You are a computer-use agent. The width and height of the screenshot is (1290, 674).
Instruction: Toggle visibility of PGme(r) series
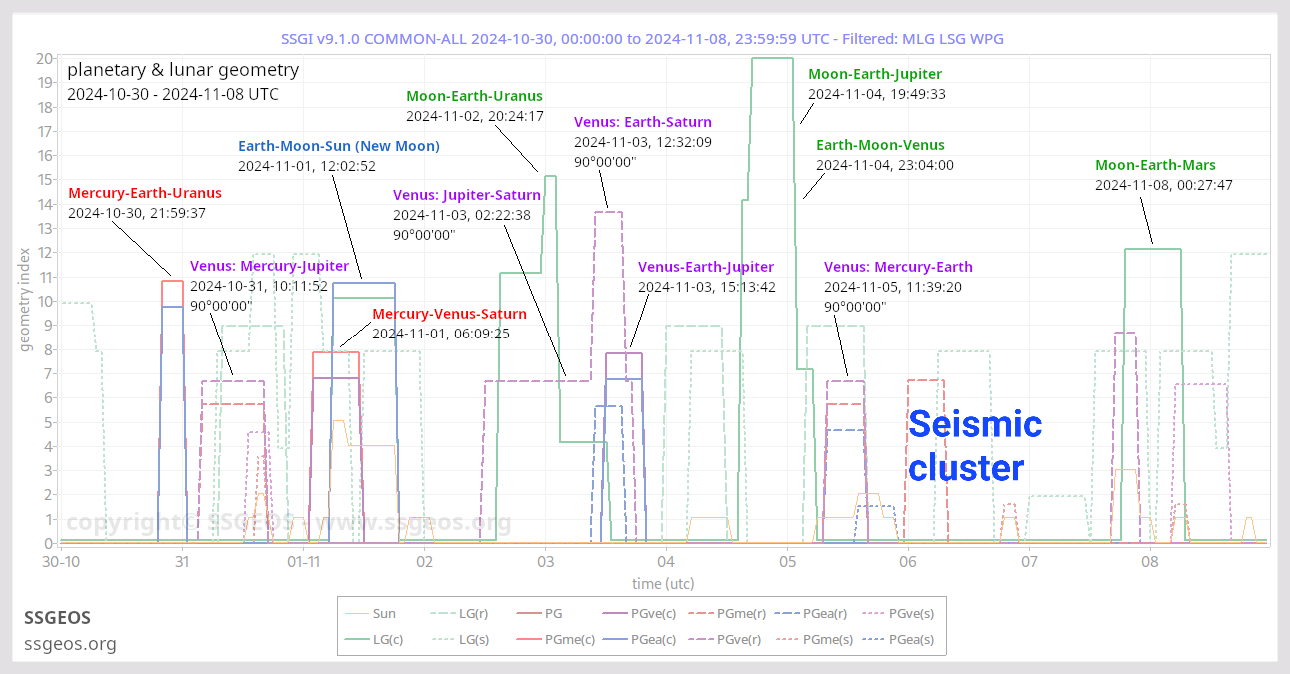point(700,613)
